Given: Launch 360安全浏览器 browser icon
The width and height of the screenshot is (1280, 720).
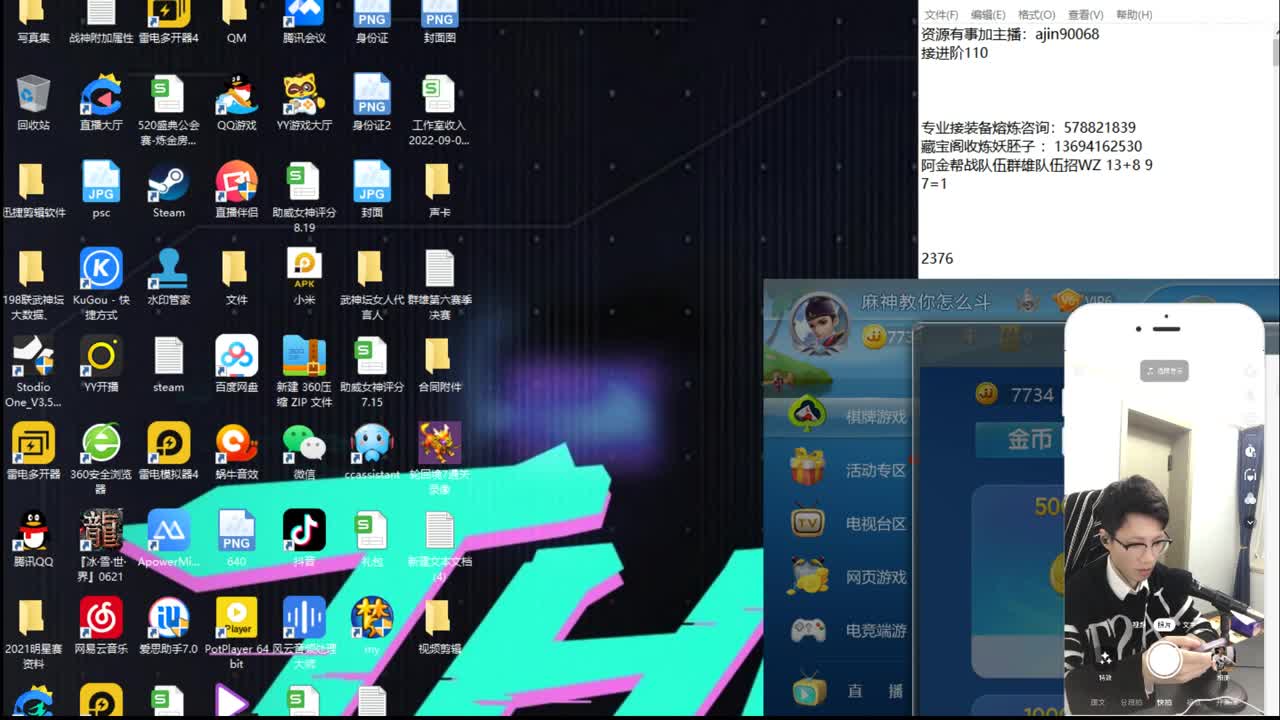Looking at the screenshot, I should tap(101, 458).
